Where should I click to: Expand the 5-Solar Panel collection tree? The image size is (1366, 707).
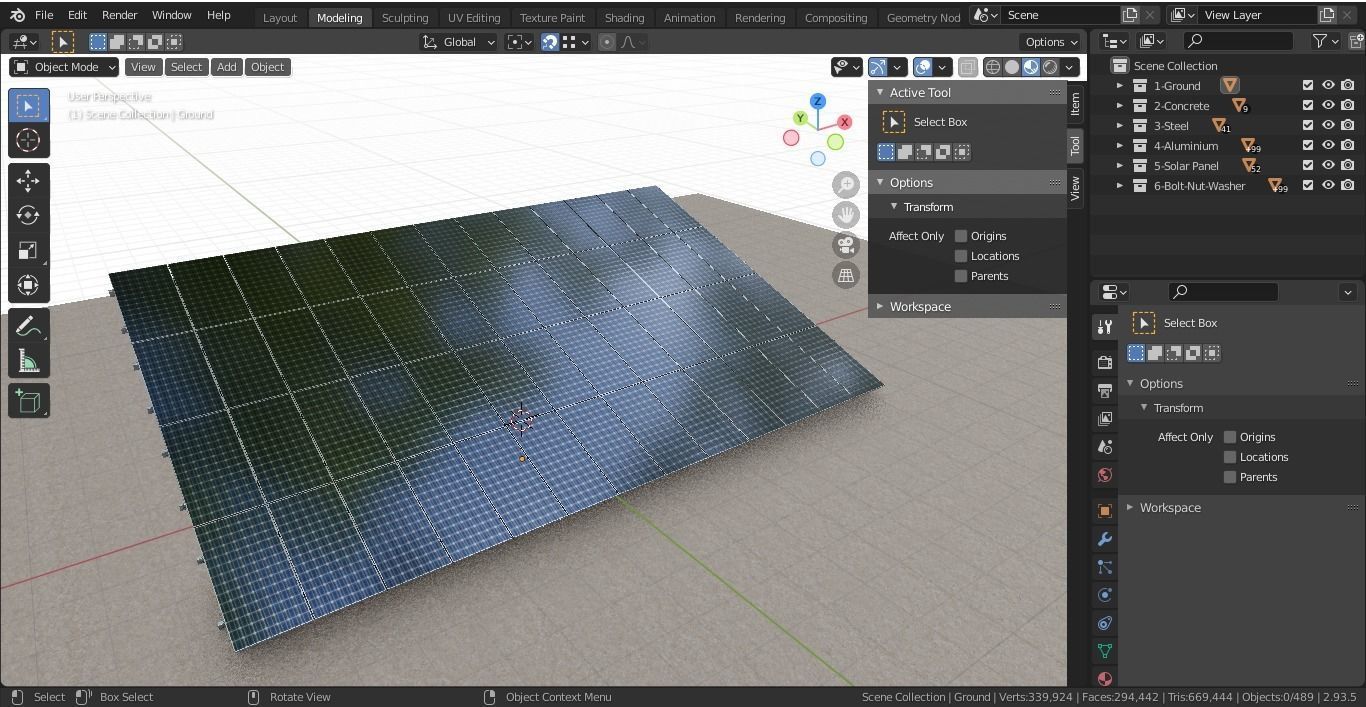point(1120,166)
